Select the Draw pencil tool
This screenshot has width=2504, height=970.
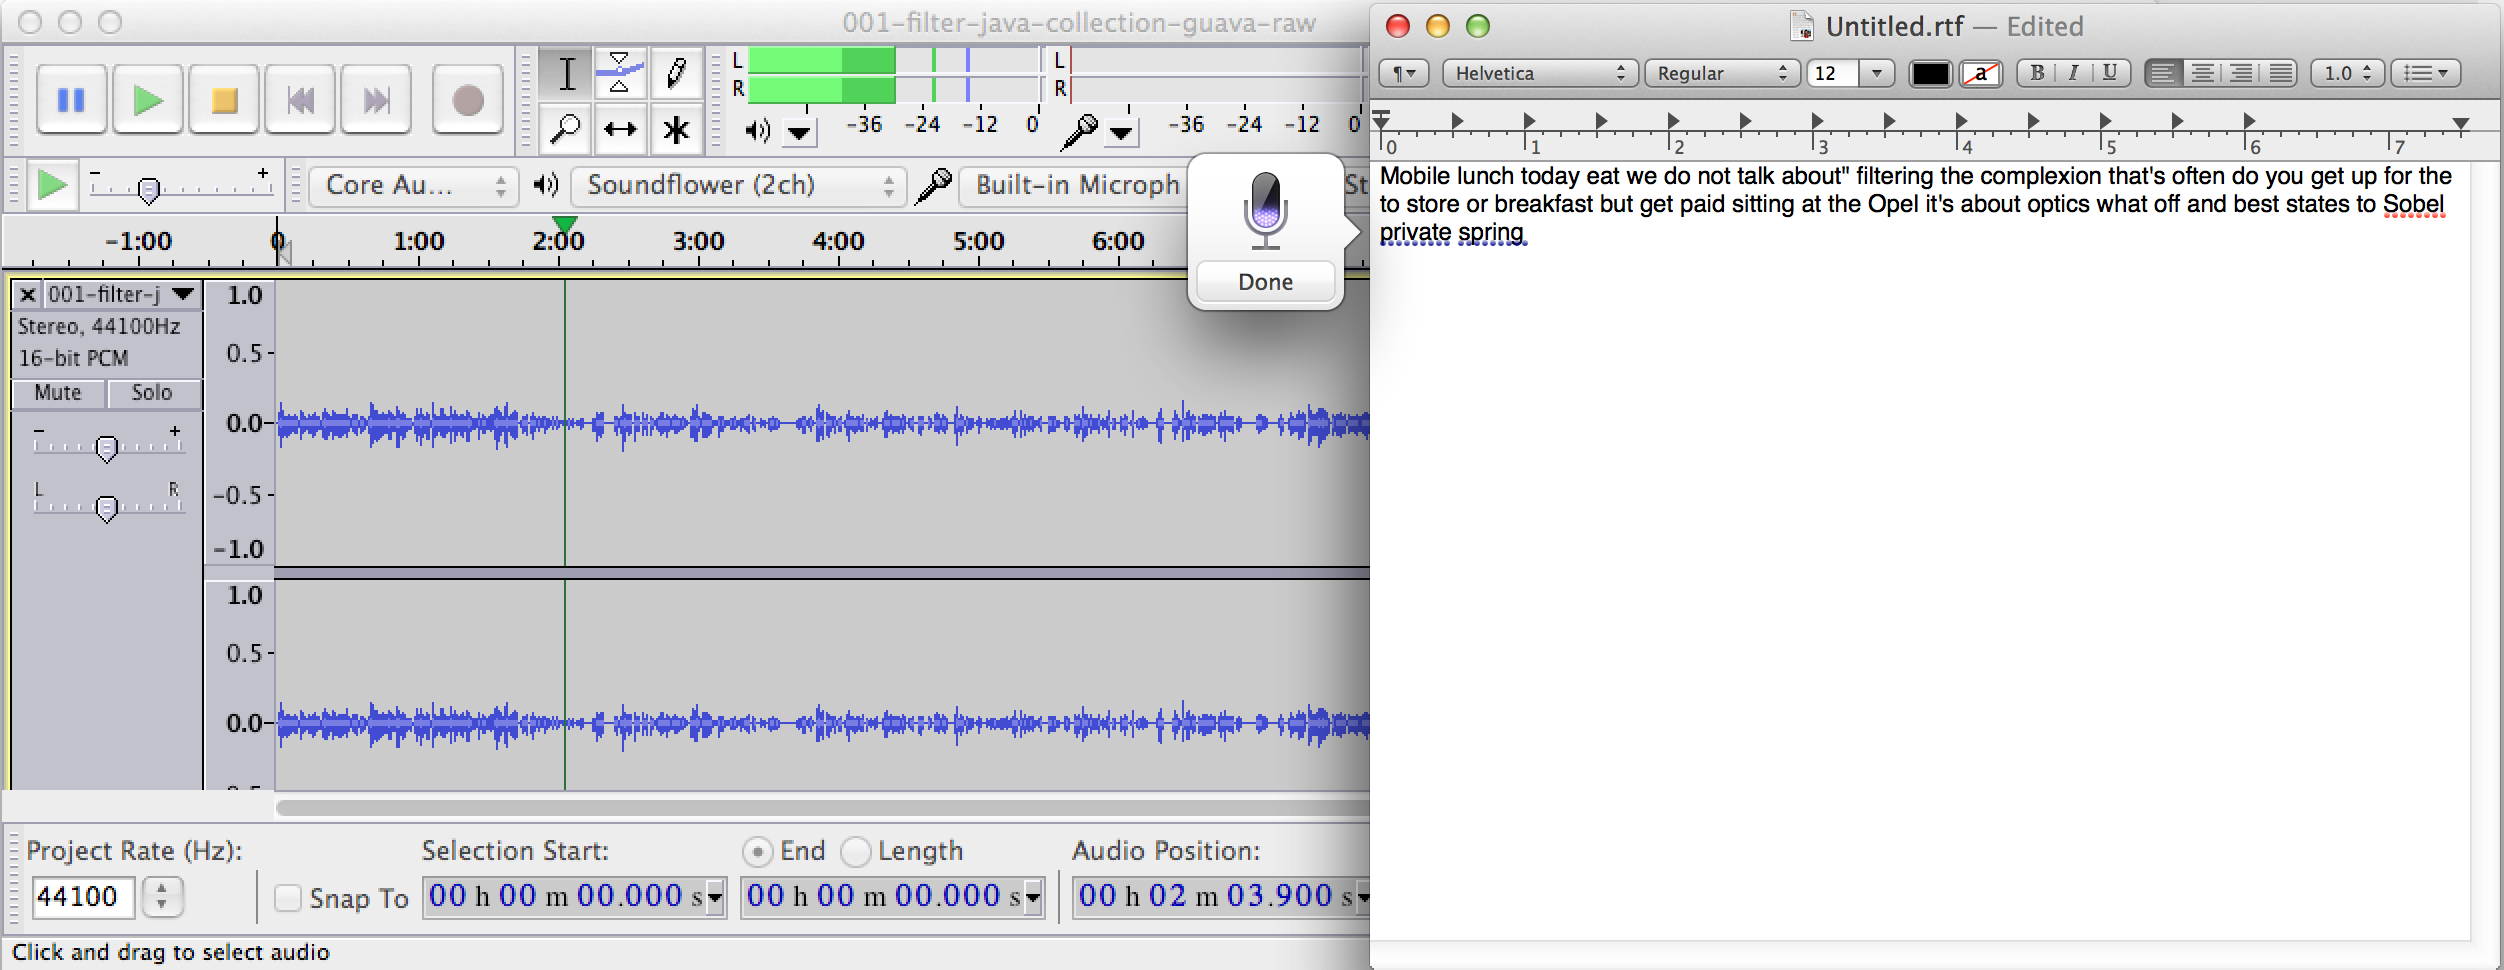[x=676, y=73]
